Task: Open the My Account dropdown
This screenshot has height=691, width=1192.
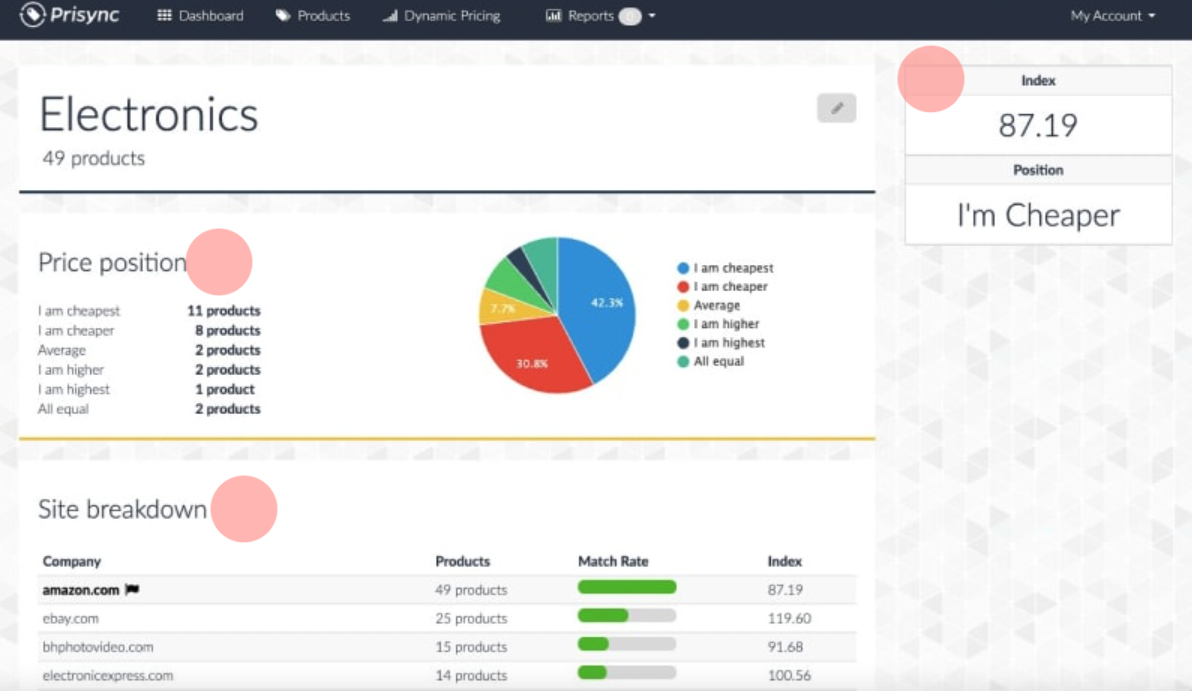Action: pyautogui.click(x=1112, y=16)
